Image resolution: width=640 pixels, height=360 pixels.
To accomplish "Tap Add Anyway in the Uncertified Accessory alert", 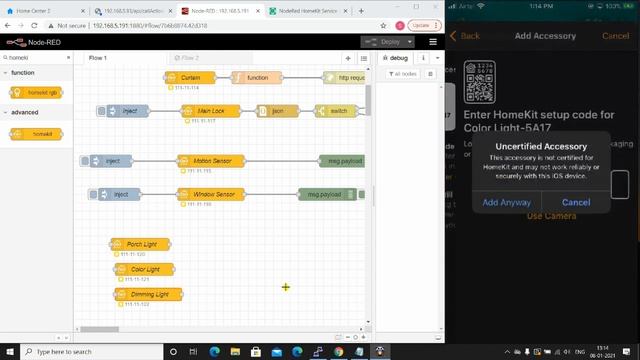I will coord(507,202).
